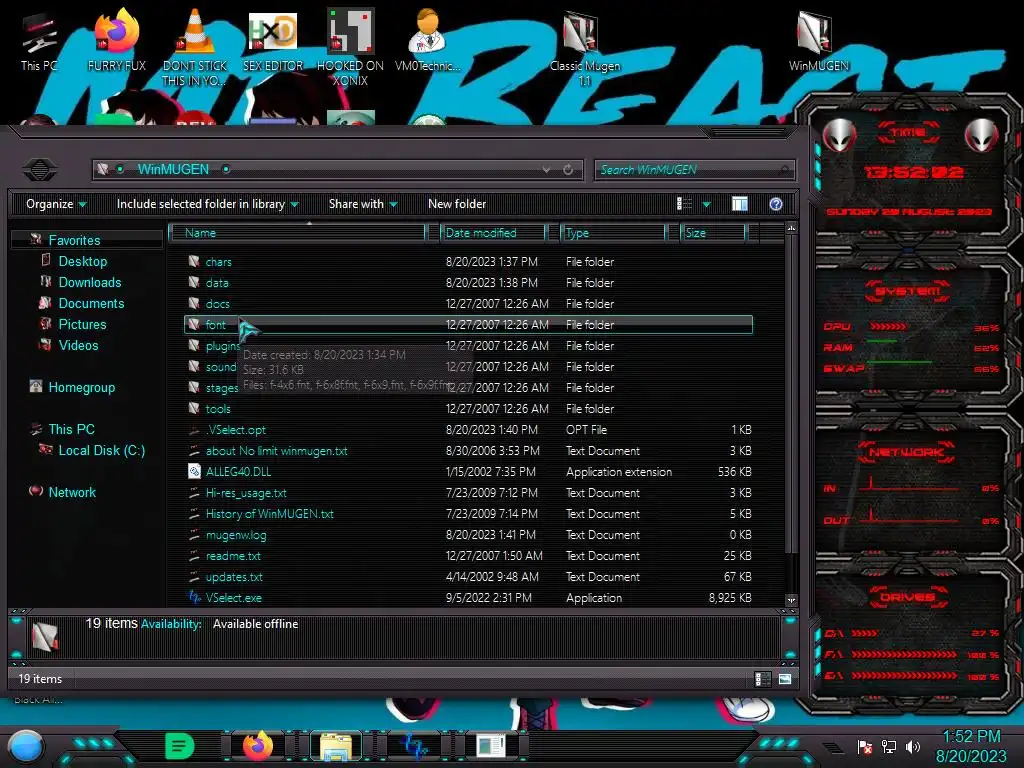The image size is (1024, 768).
Task: Open the Share with dropdown
Action: [x=363, y=204]
